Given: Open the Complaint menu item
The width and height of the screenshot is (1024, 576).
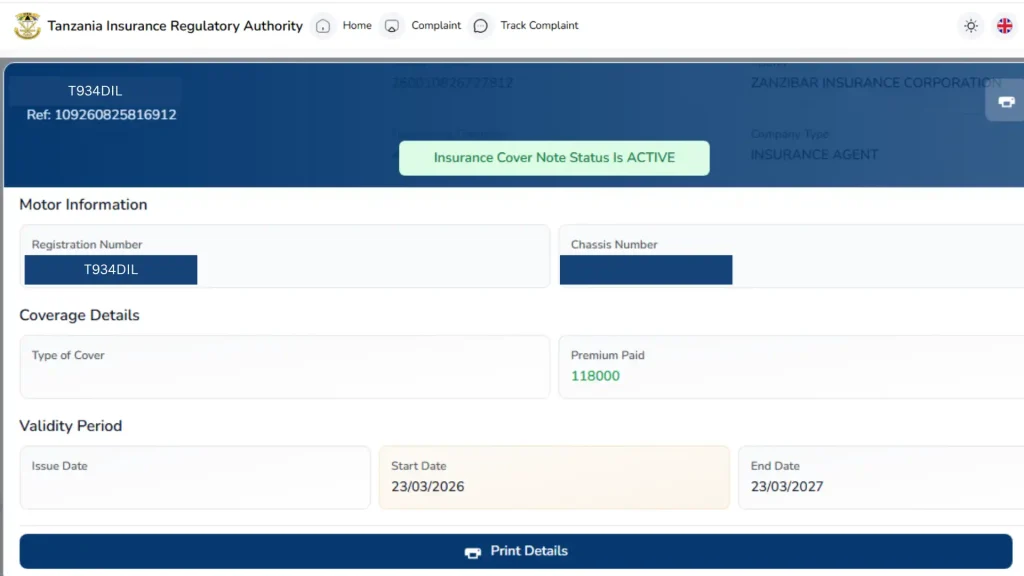Looking at the screenshot, I should coord(436,25).
